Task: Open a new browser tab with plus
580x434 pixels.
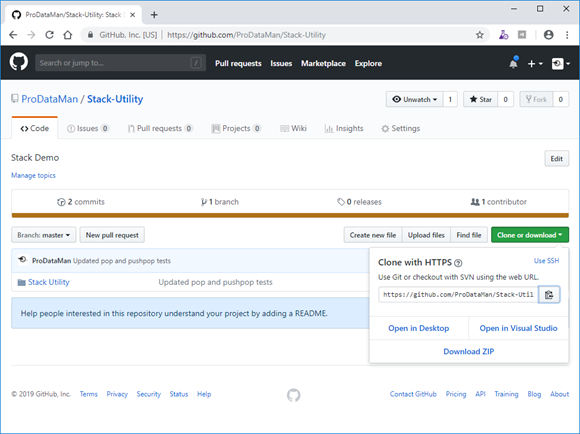Action: point(154,15)
